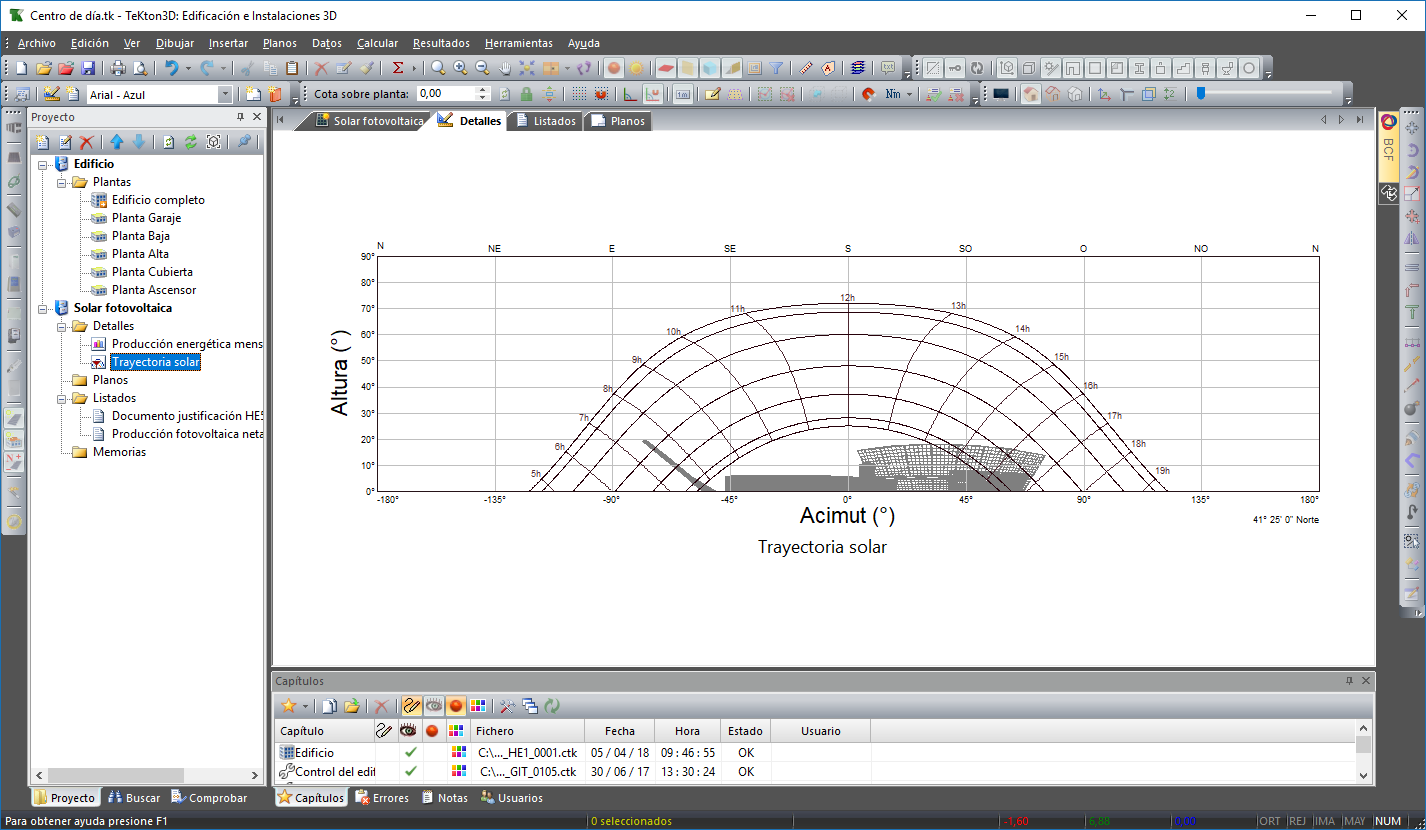Click the Cota sobre planta input field

(445, 94)
